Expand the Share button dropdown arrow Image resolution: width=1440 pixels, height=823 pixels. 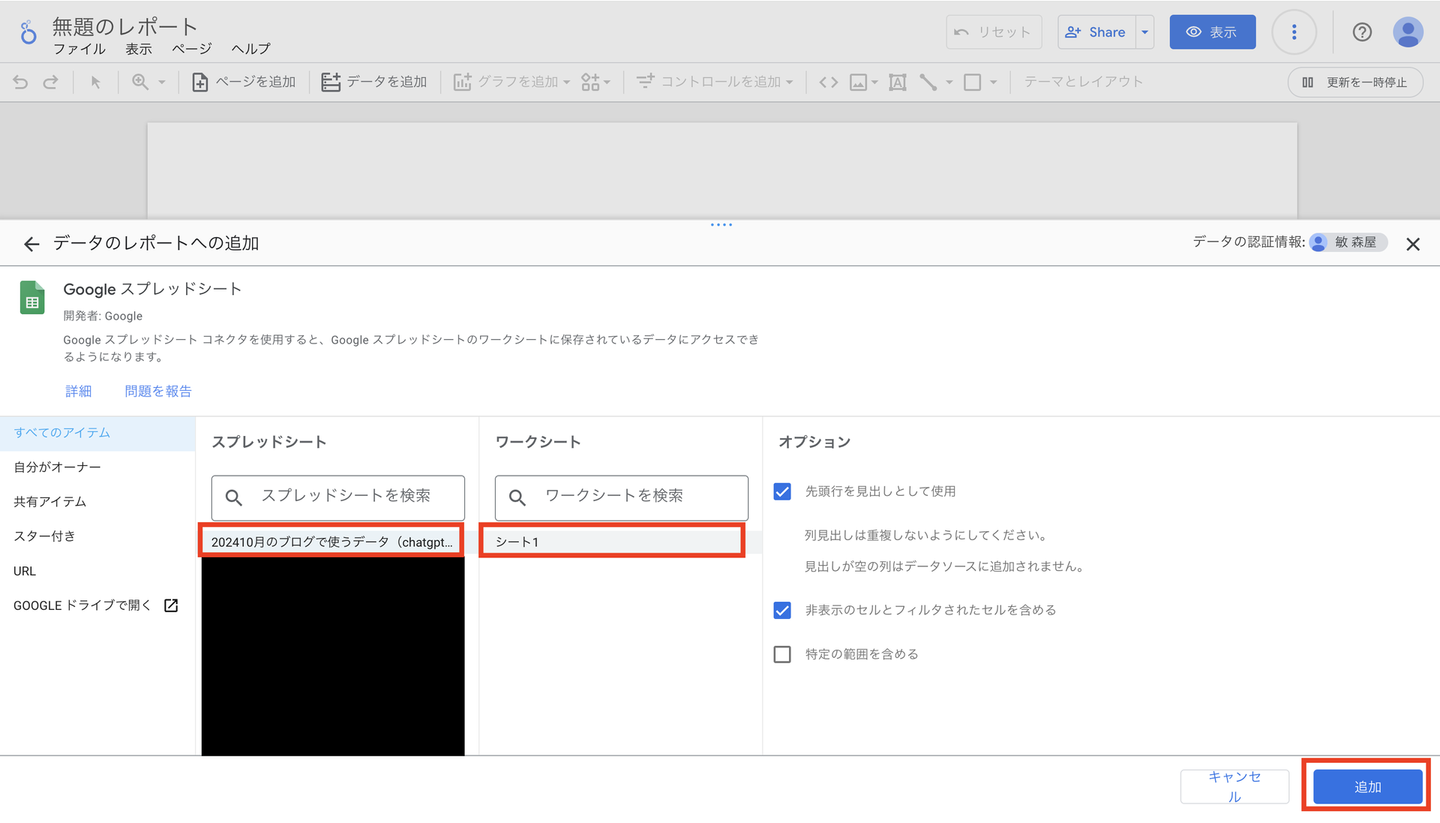pyautogui.click(x=1145, y=32)
